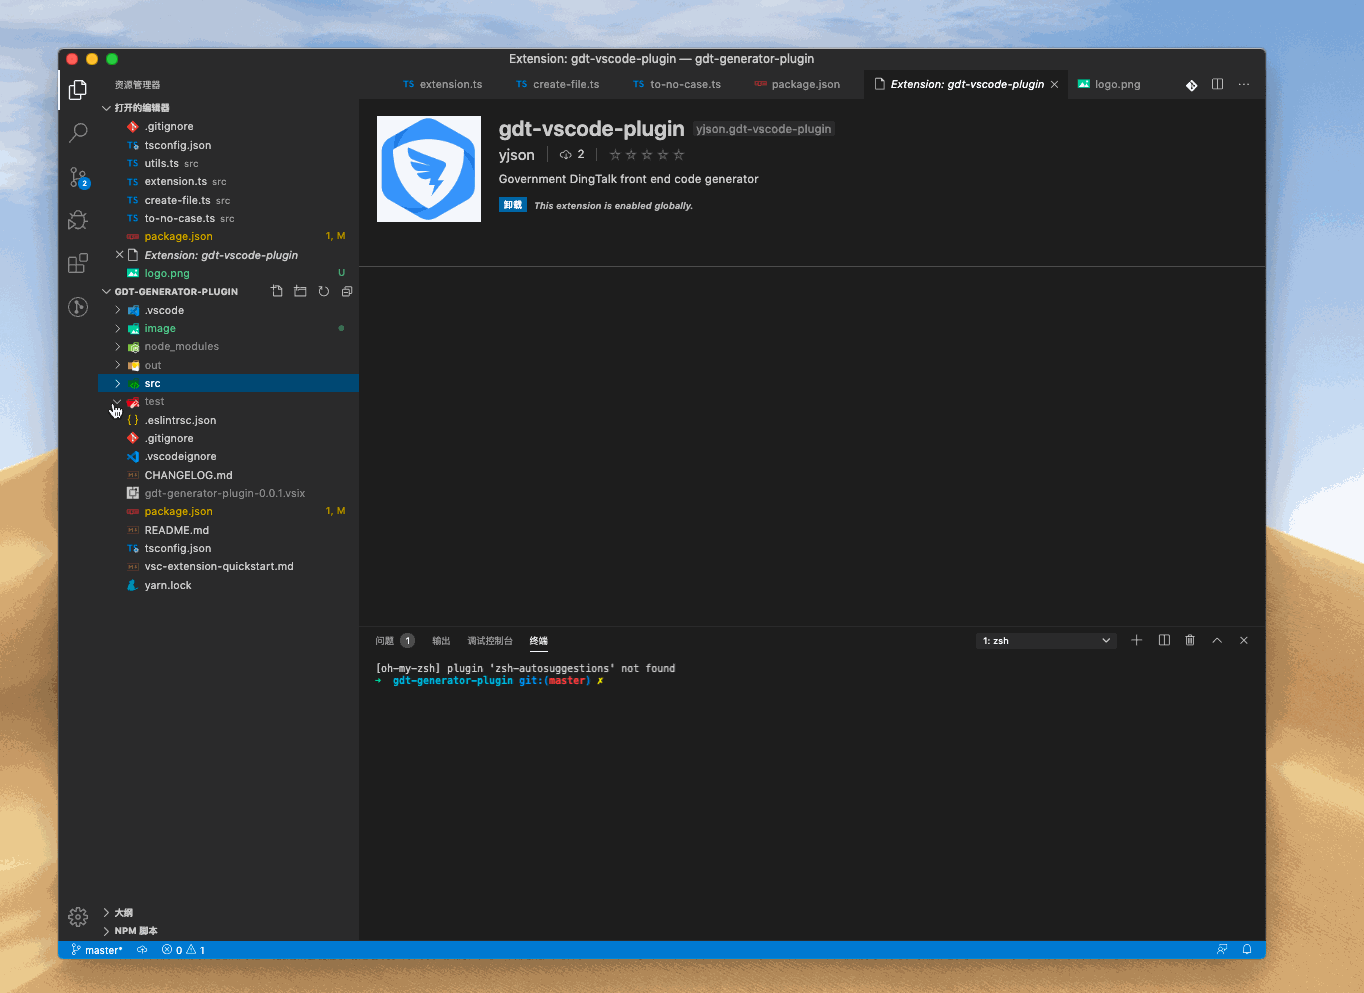Viewport: 1364px width, 993px height.
Task: Open the Problems panel tab
Action: tap(394, 641)
